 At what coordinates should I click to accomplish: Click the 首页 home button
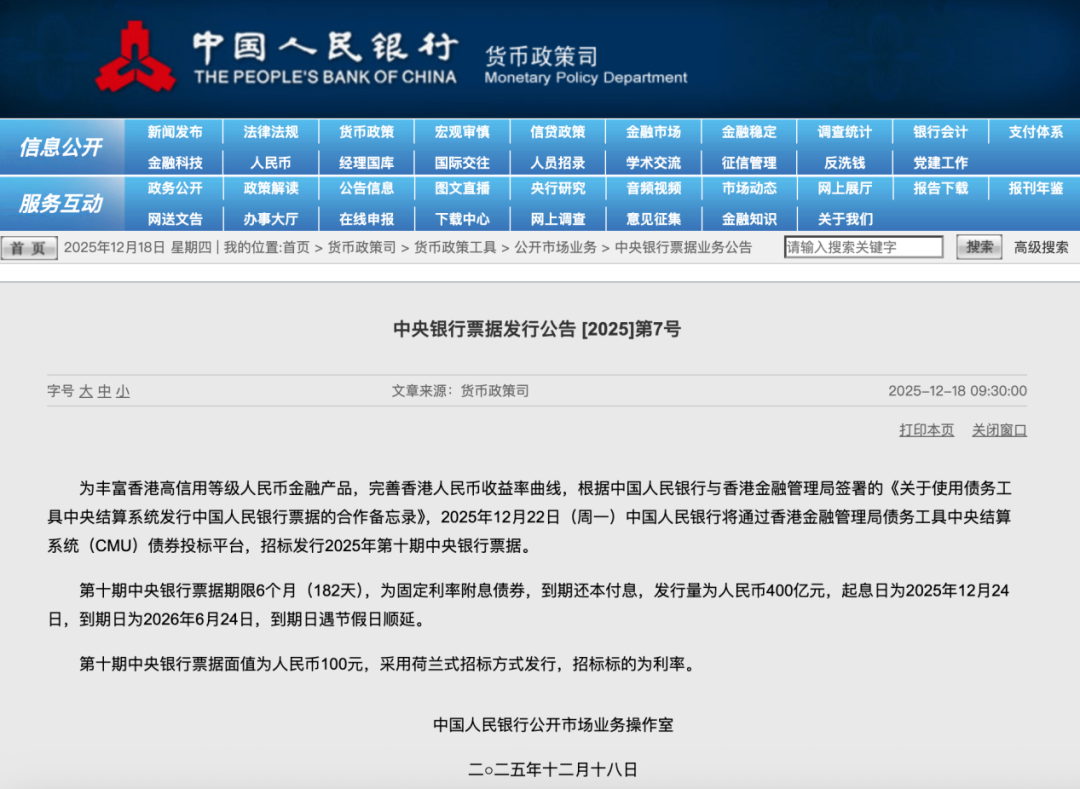29,248
